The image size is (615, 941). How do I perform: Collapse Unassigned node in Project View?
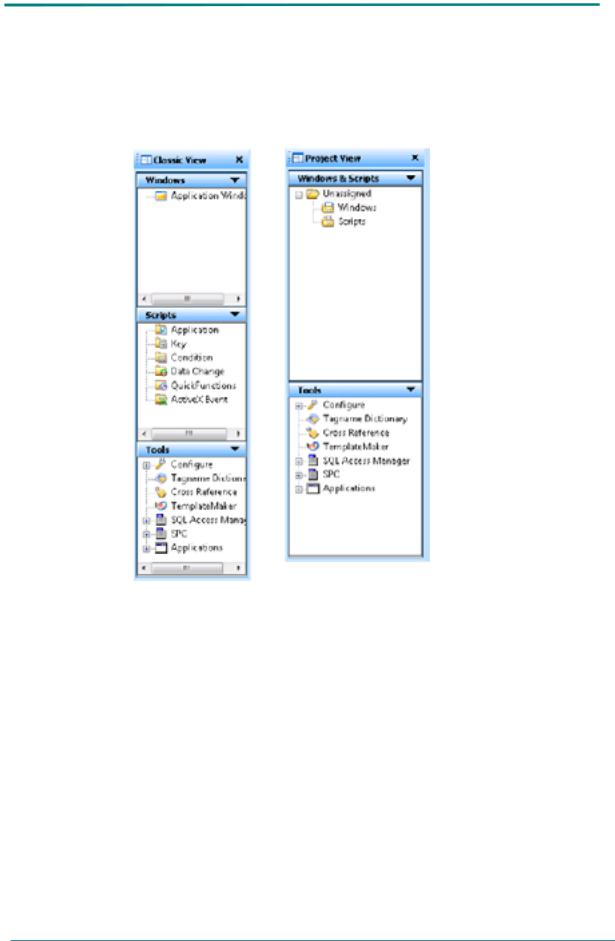tap(298, 194)
